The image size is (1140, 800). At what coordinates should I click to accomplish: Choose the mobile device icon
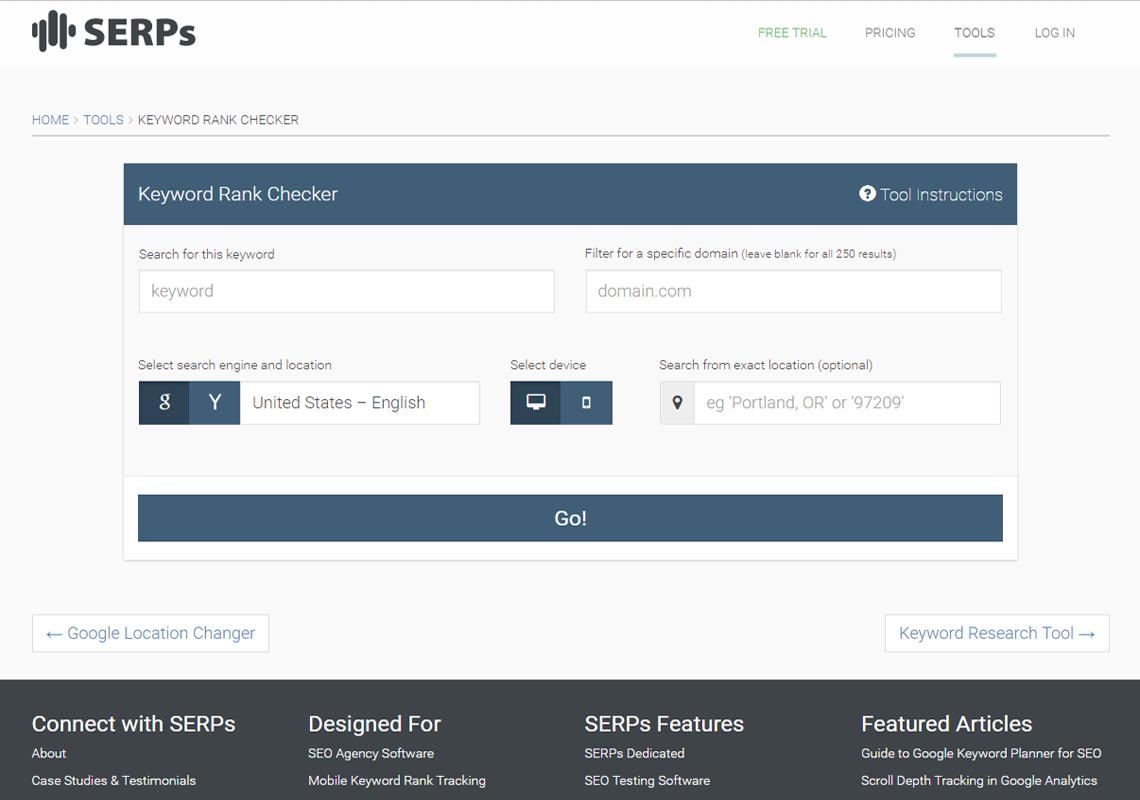[x=587, y=403]
